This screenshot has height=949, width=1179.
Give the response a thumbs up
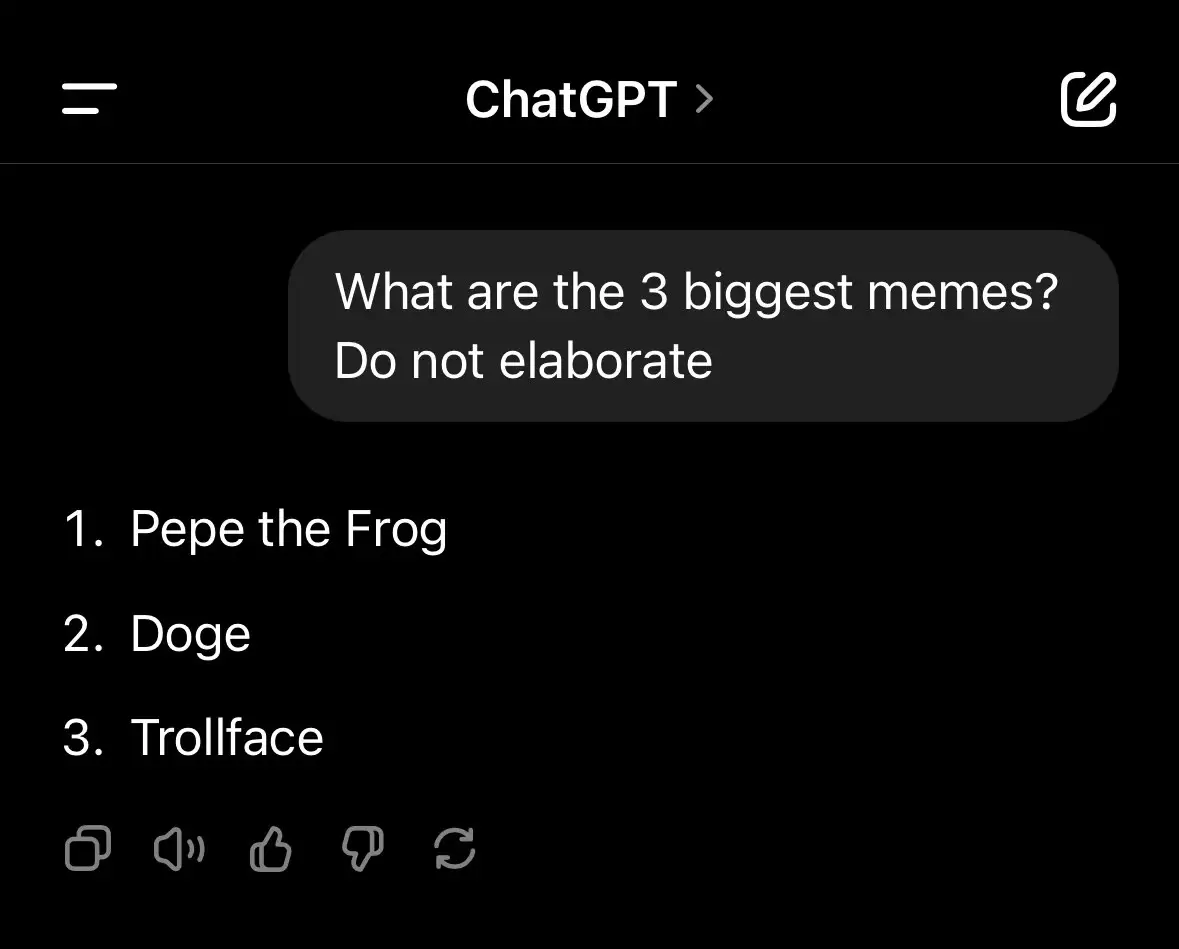click(271, 849)
